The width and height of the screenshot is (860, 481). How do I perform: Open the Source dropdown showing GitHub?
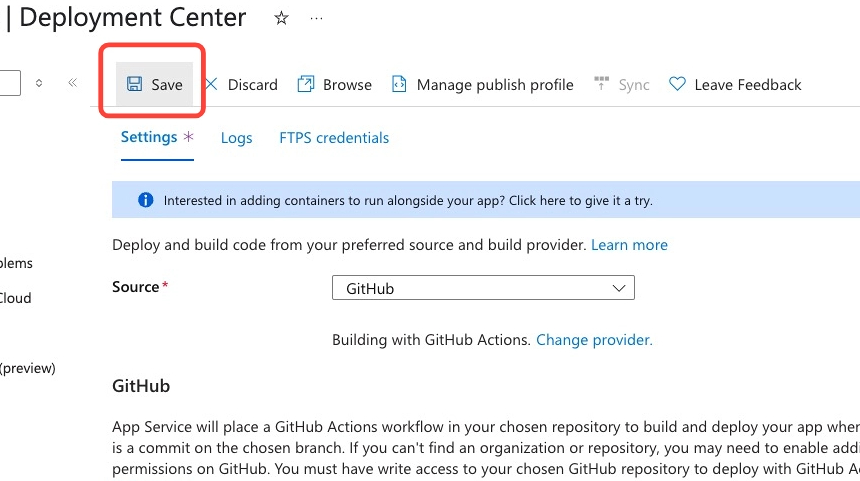pos(483,288)
